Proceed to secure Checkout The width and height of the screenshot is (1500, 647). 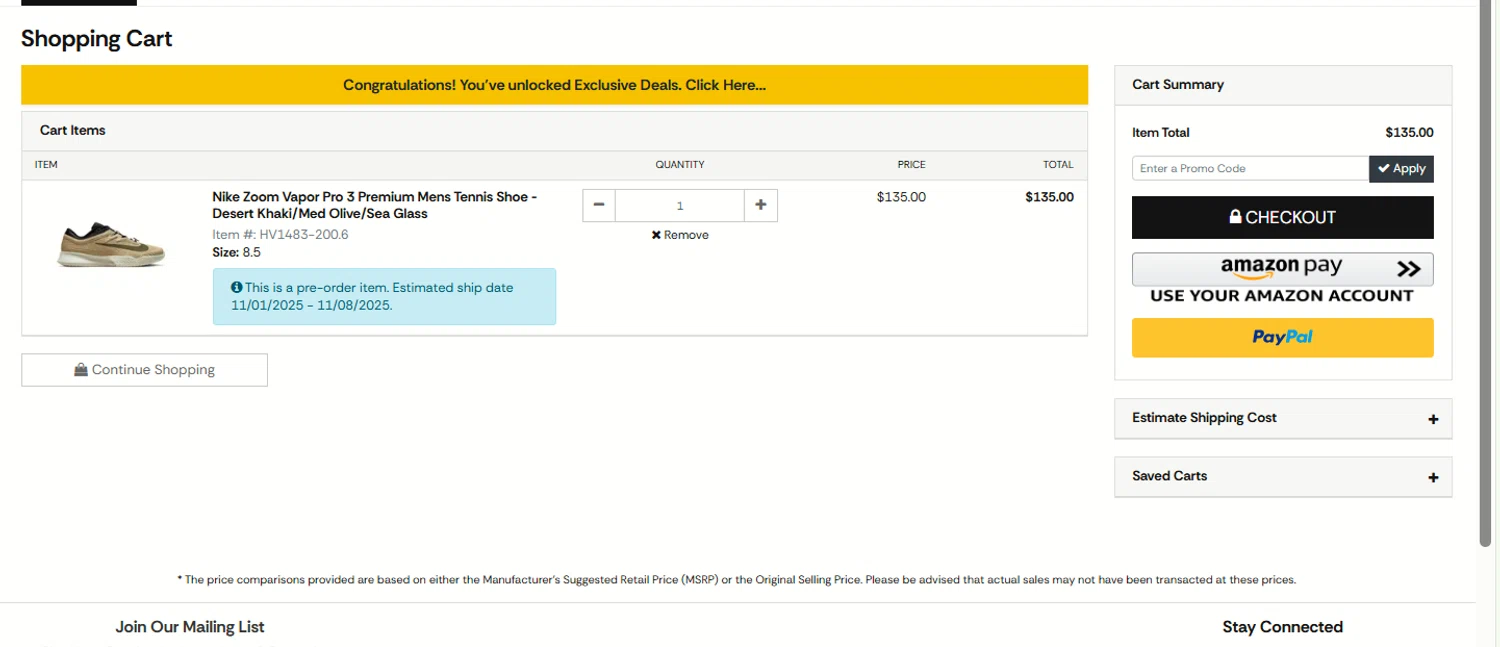click(x=1282, y=217)
